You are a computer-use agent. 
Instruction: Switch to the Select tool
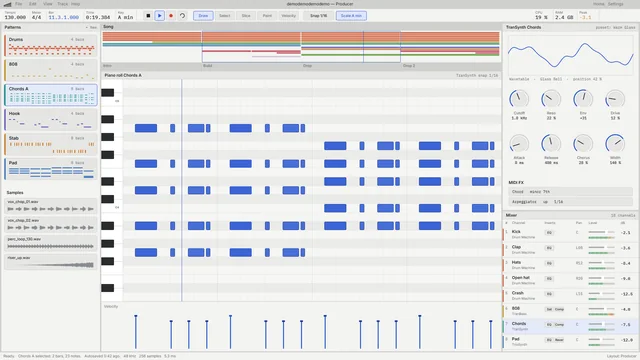tap(224, 16)
